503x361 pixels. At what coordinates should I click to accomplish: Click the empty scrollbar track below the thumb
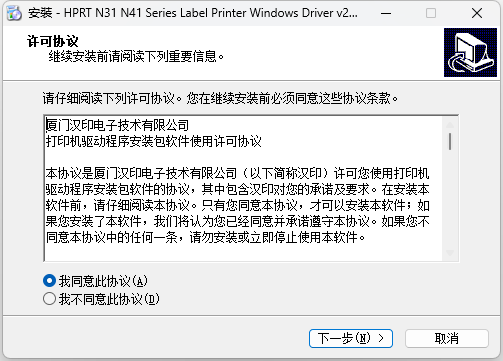point(450,199)
